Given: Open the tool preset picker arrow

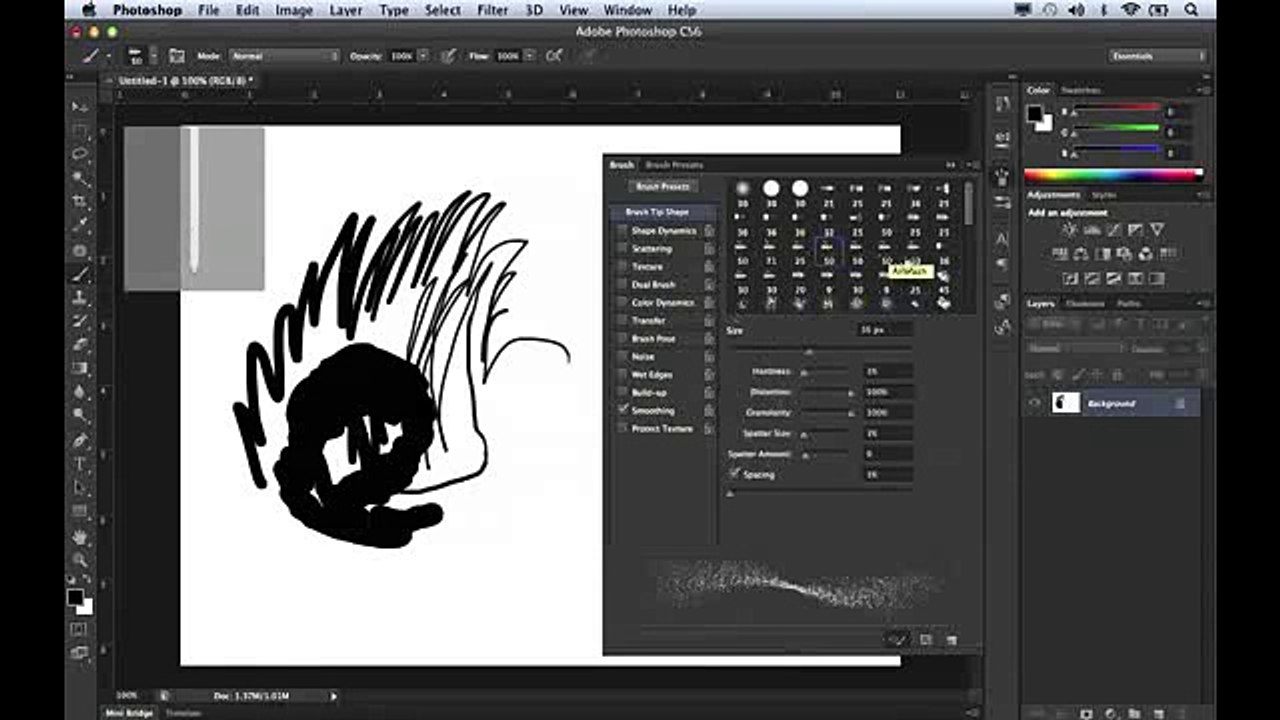Looking at the screenshot, I should 107,56.
